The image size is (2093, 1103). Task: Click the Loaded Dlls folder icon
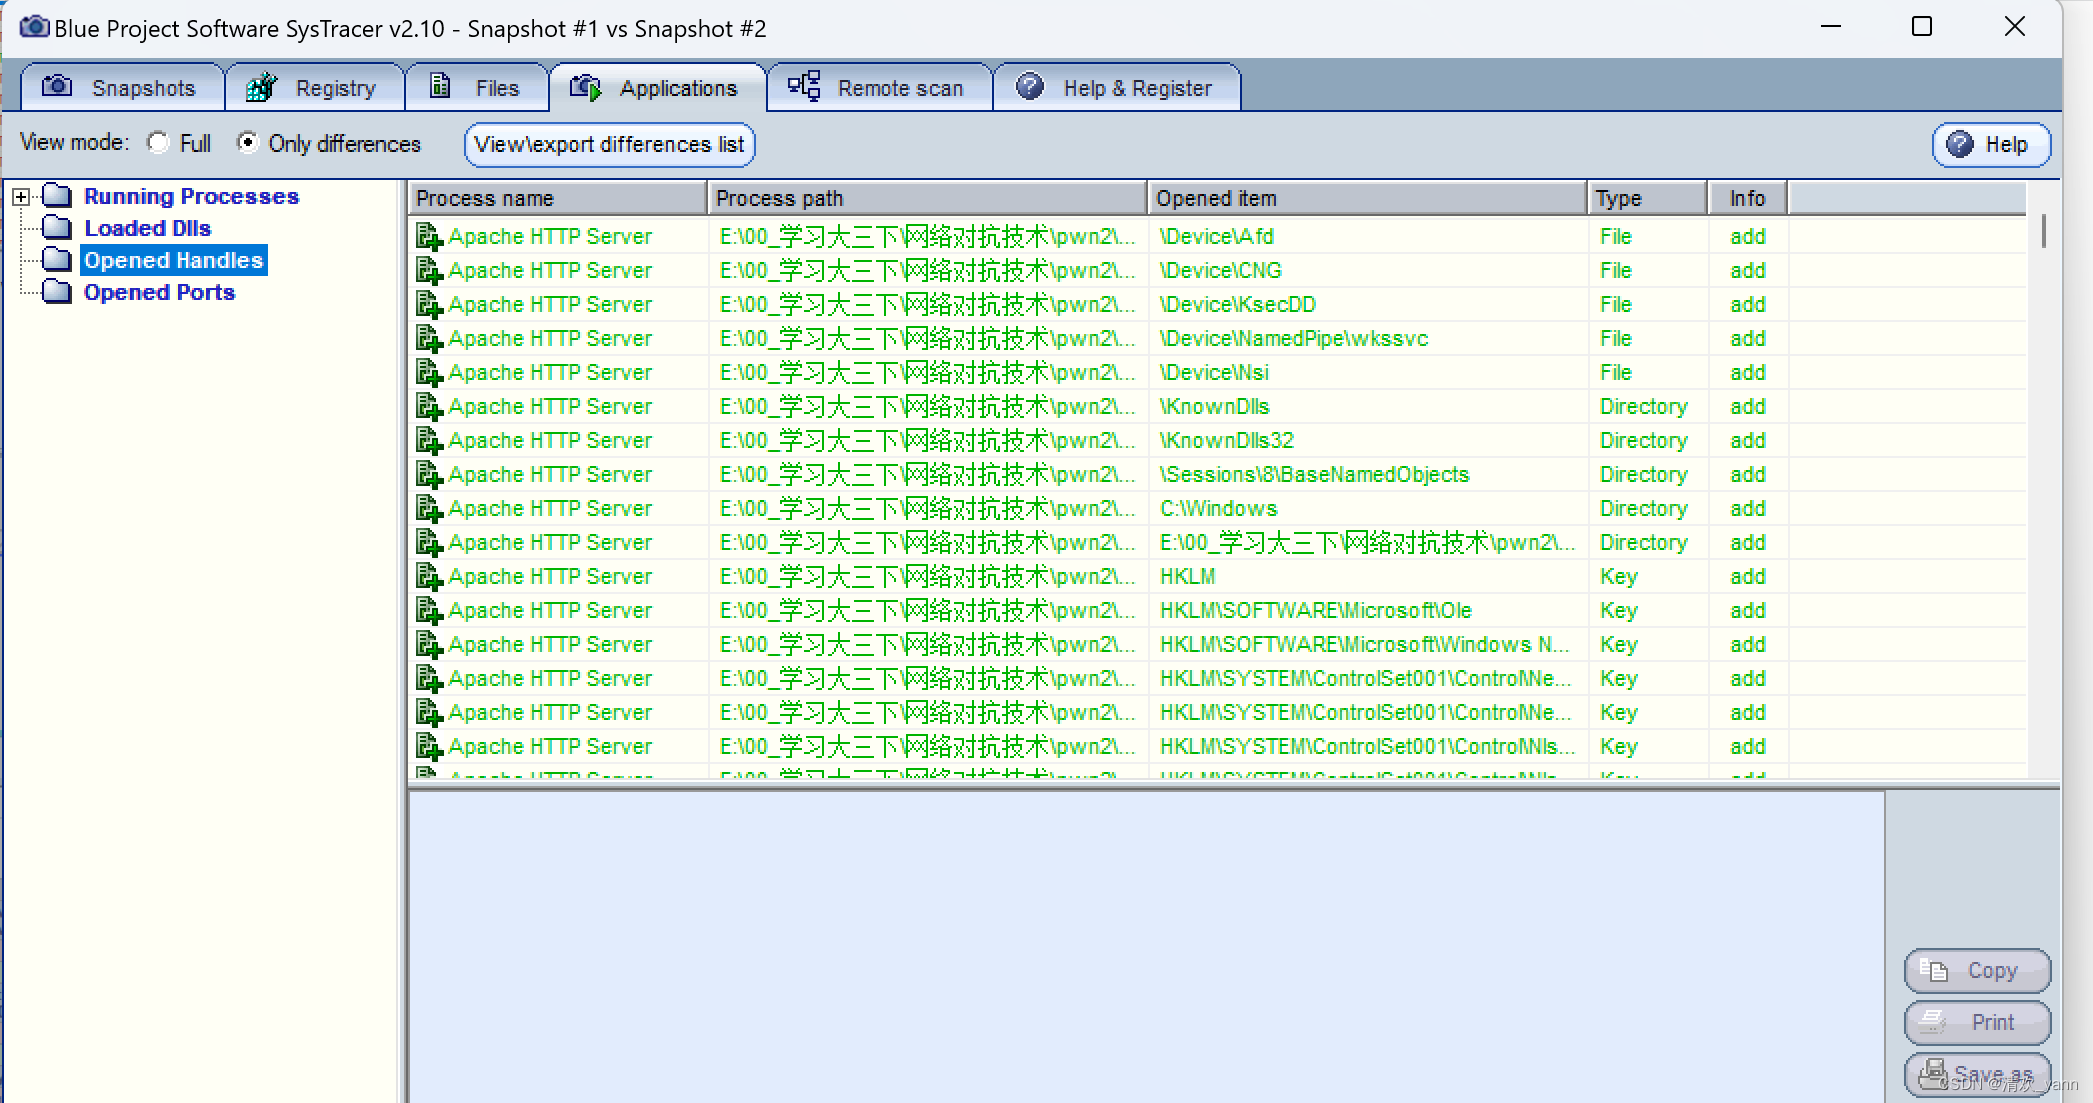[x=57, y=228]
